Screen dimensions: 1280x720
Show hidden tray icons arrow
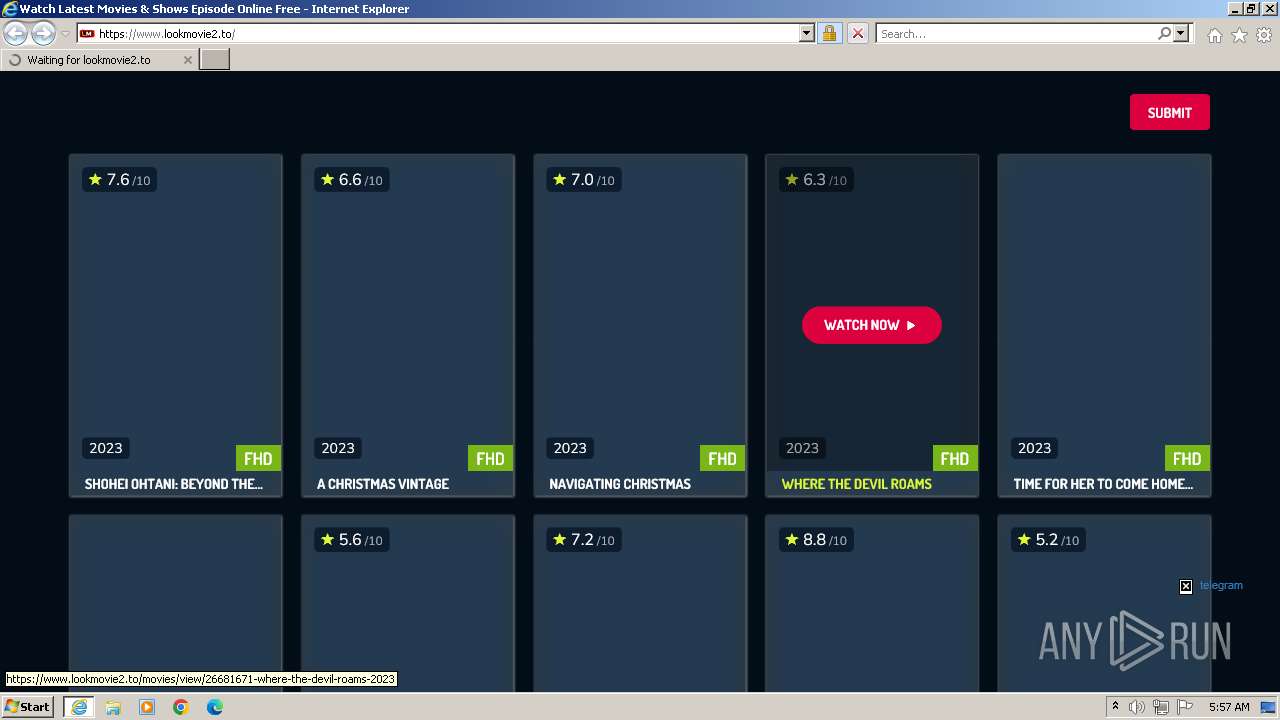tap(1115, 707)
